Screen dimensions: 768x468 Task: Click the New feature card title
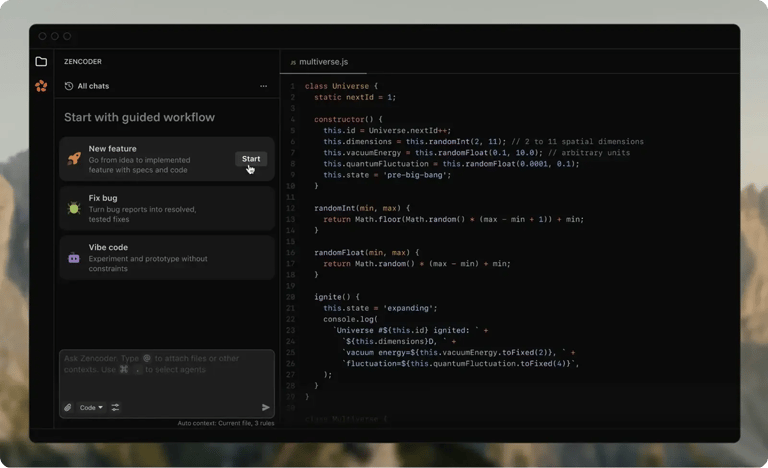(x=113, y=149)
